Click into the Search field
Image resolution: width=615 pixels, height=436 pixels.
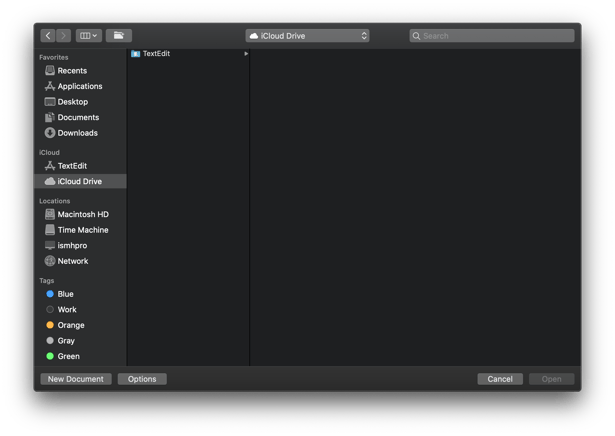[x=492, y=36]
